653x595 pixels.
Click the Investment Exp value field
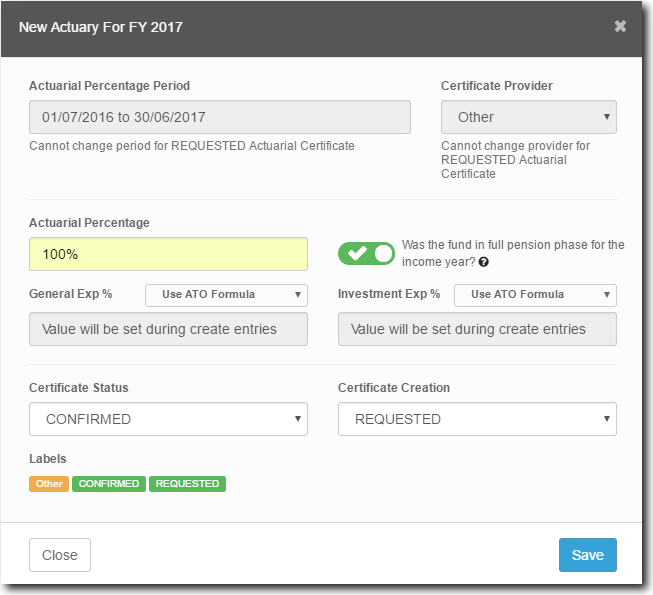(477, 329)
